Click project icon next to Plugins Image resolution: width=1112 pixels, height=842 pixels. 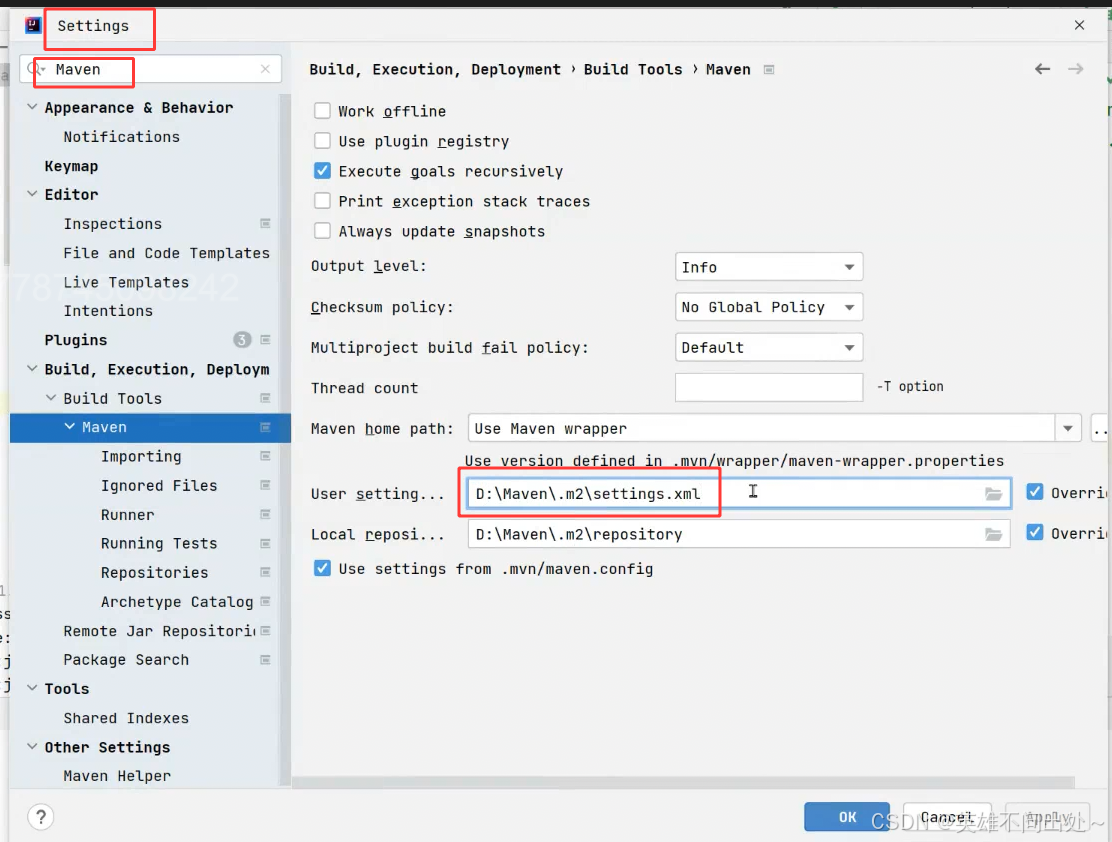tap(265, 340)
